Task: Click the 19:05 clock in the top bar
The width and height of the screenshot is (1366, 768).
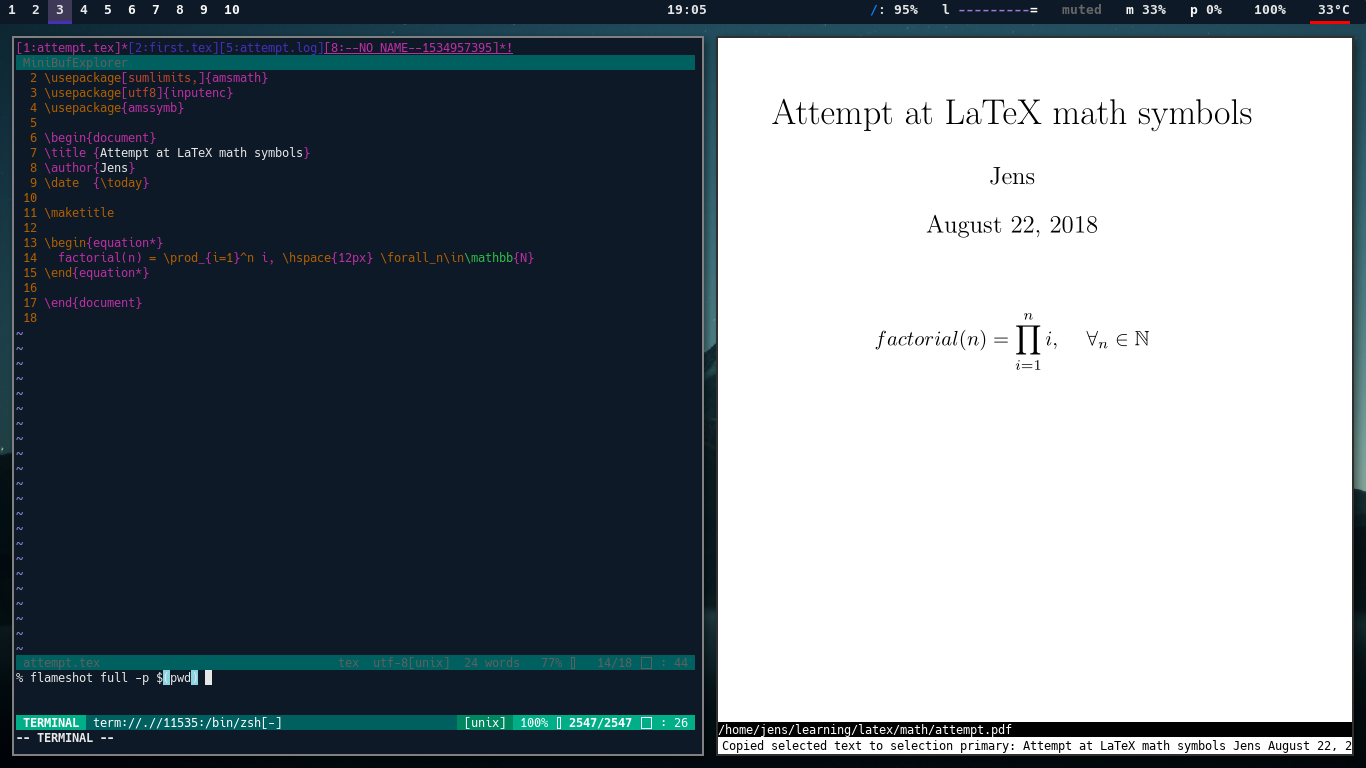Action: pyautogui.click(x=687, y=10)
